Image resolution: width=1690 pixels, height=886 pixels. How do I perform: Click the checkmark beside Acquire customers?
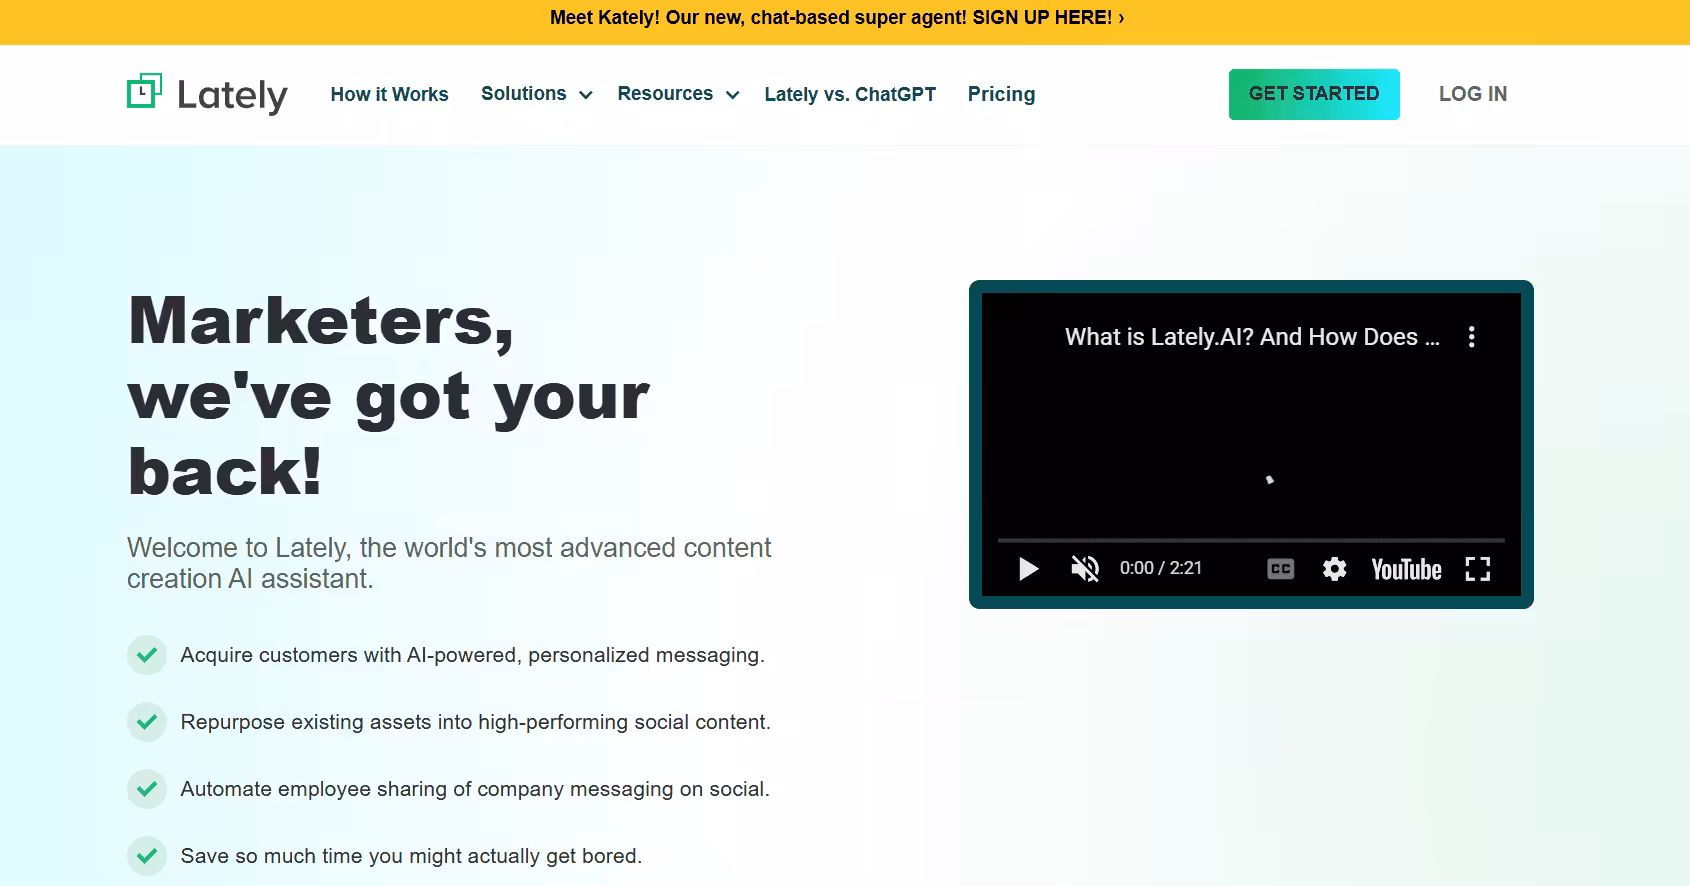pyautogui.click(x=147, y=655)
